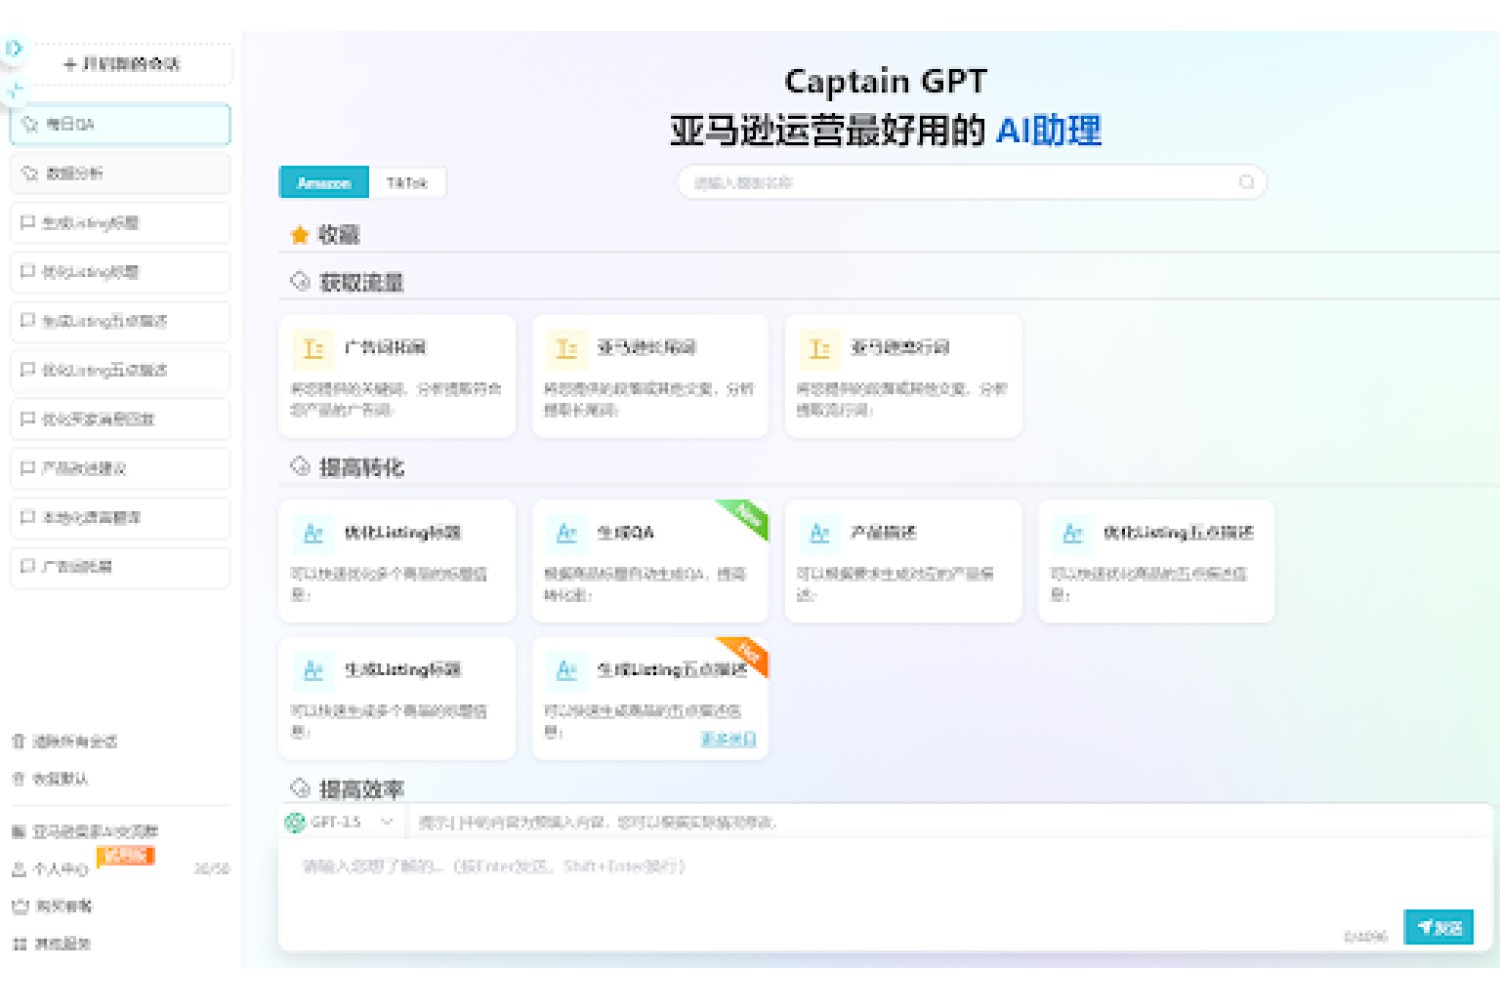Open 个人中心 via its person icon
Image resolution: width=1500 pixels, height=1000 pixels.
coord(18,869)
